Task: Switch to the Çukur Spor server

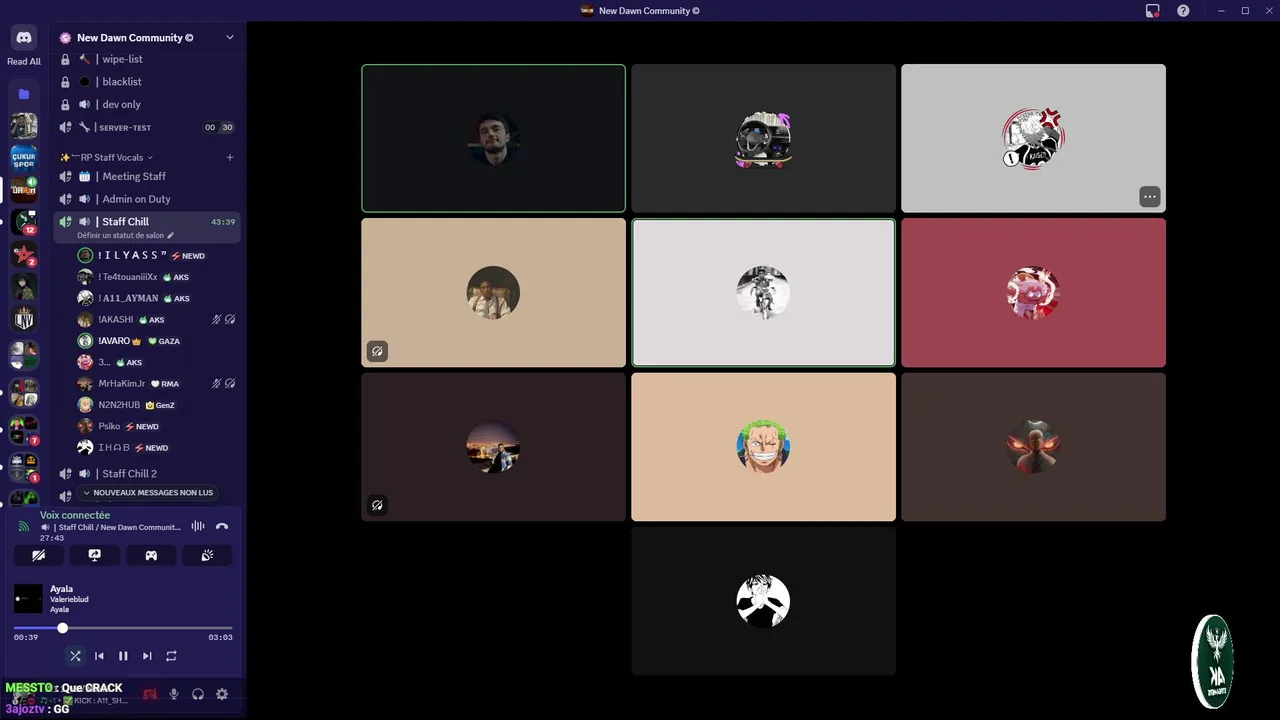Action: pos(24,157)
